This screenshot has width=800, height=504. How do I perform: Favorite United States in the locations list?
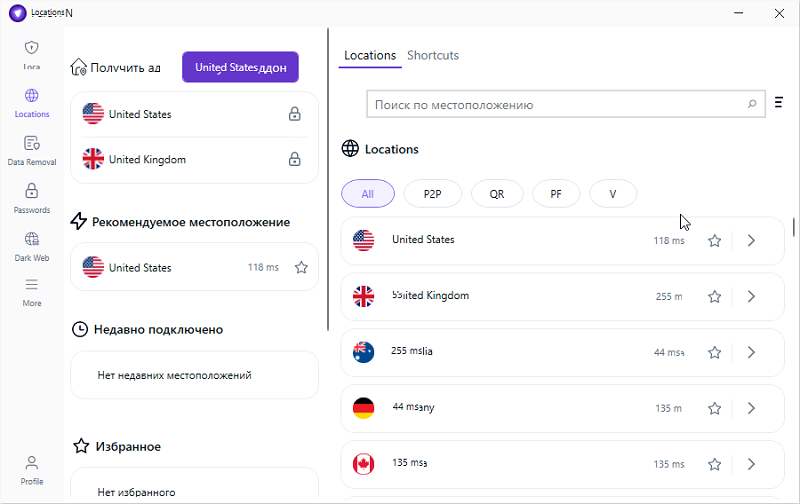[x=714, y=241]
